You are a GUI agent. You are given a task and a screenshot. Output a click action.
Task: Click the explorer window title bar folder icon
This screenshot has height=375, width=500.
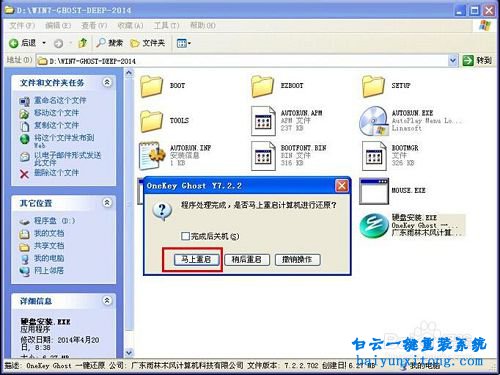click(10, 10)
